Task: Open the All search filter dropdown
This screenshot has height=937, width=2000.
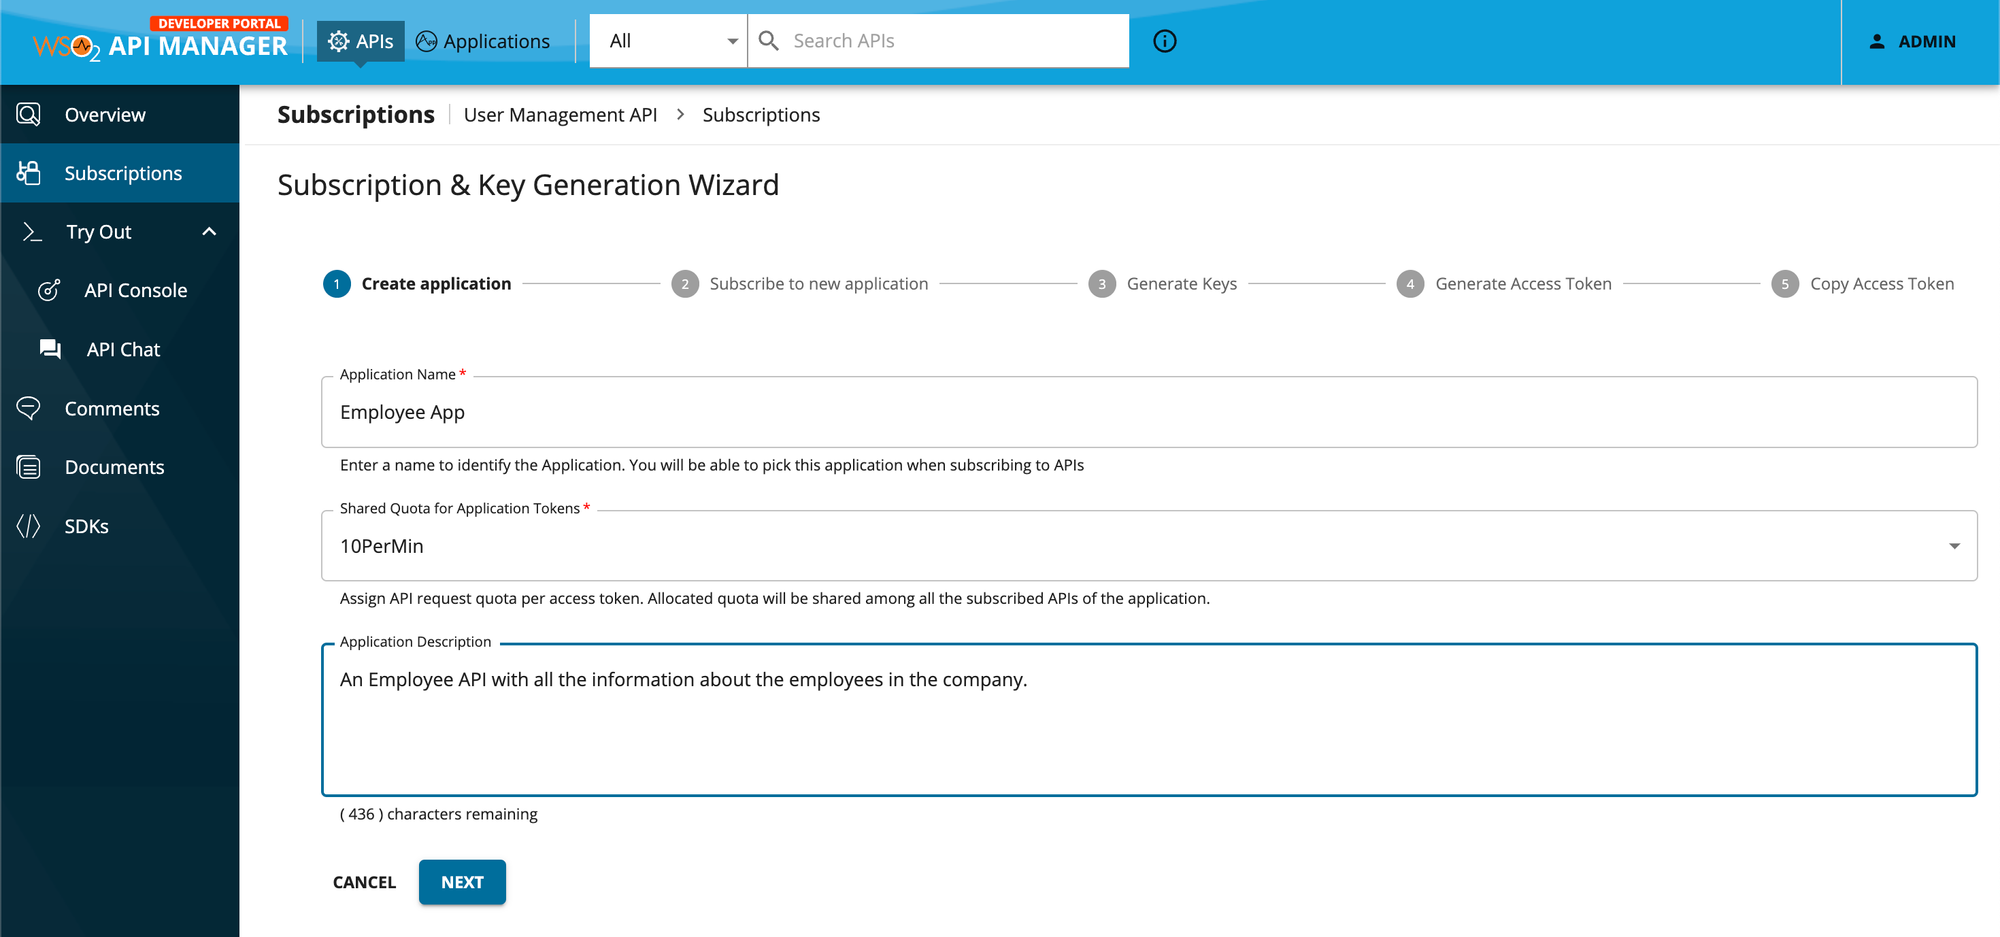Action: pos(668,41)
